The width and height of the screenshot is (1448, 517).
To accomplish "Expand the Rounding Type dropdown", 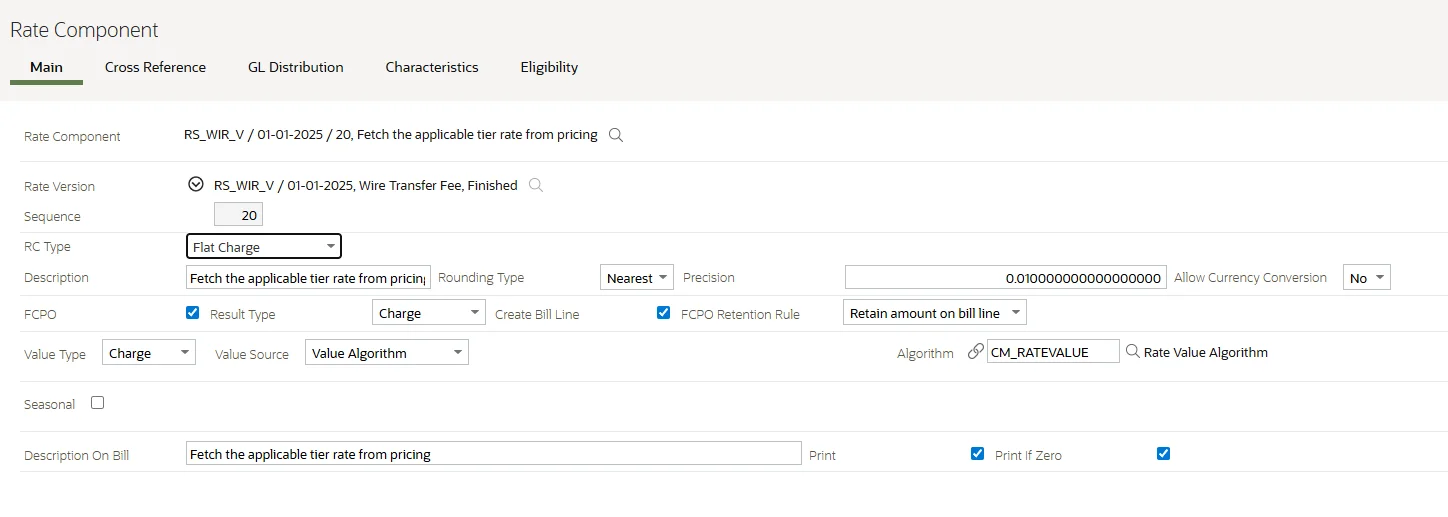I will [x=637, y=278].
